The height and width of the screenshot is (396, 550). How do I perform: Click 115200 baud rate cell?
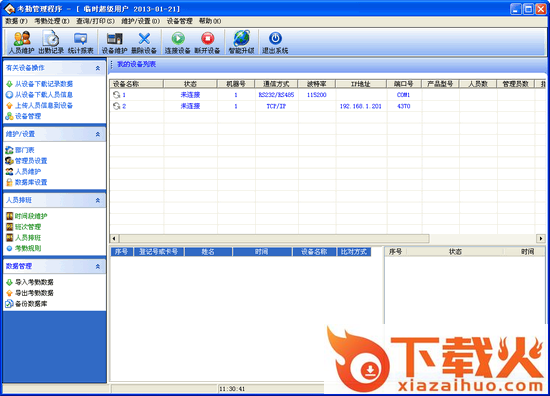point(316,95)
